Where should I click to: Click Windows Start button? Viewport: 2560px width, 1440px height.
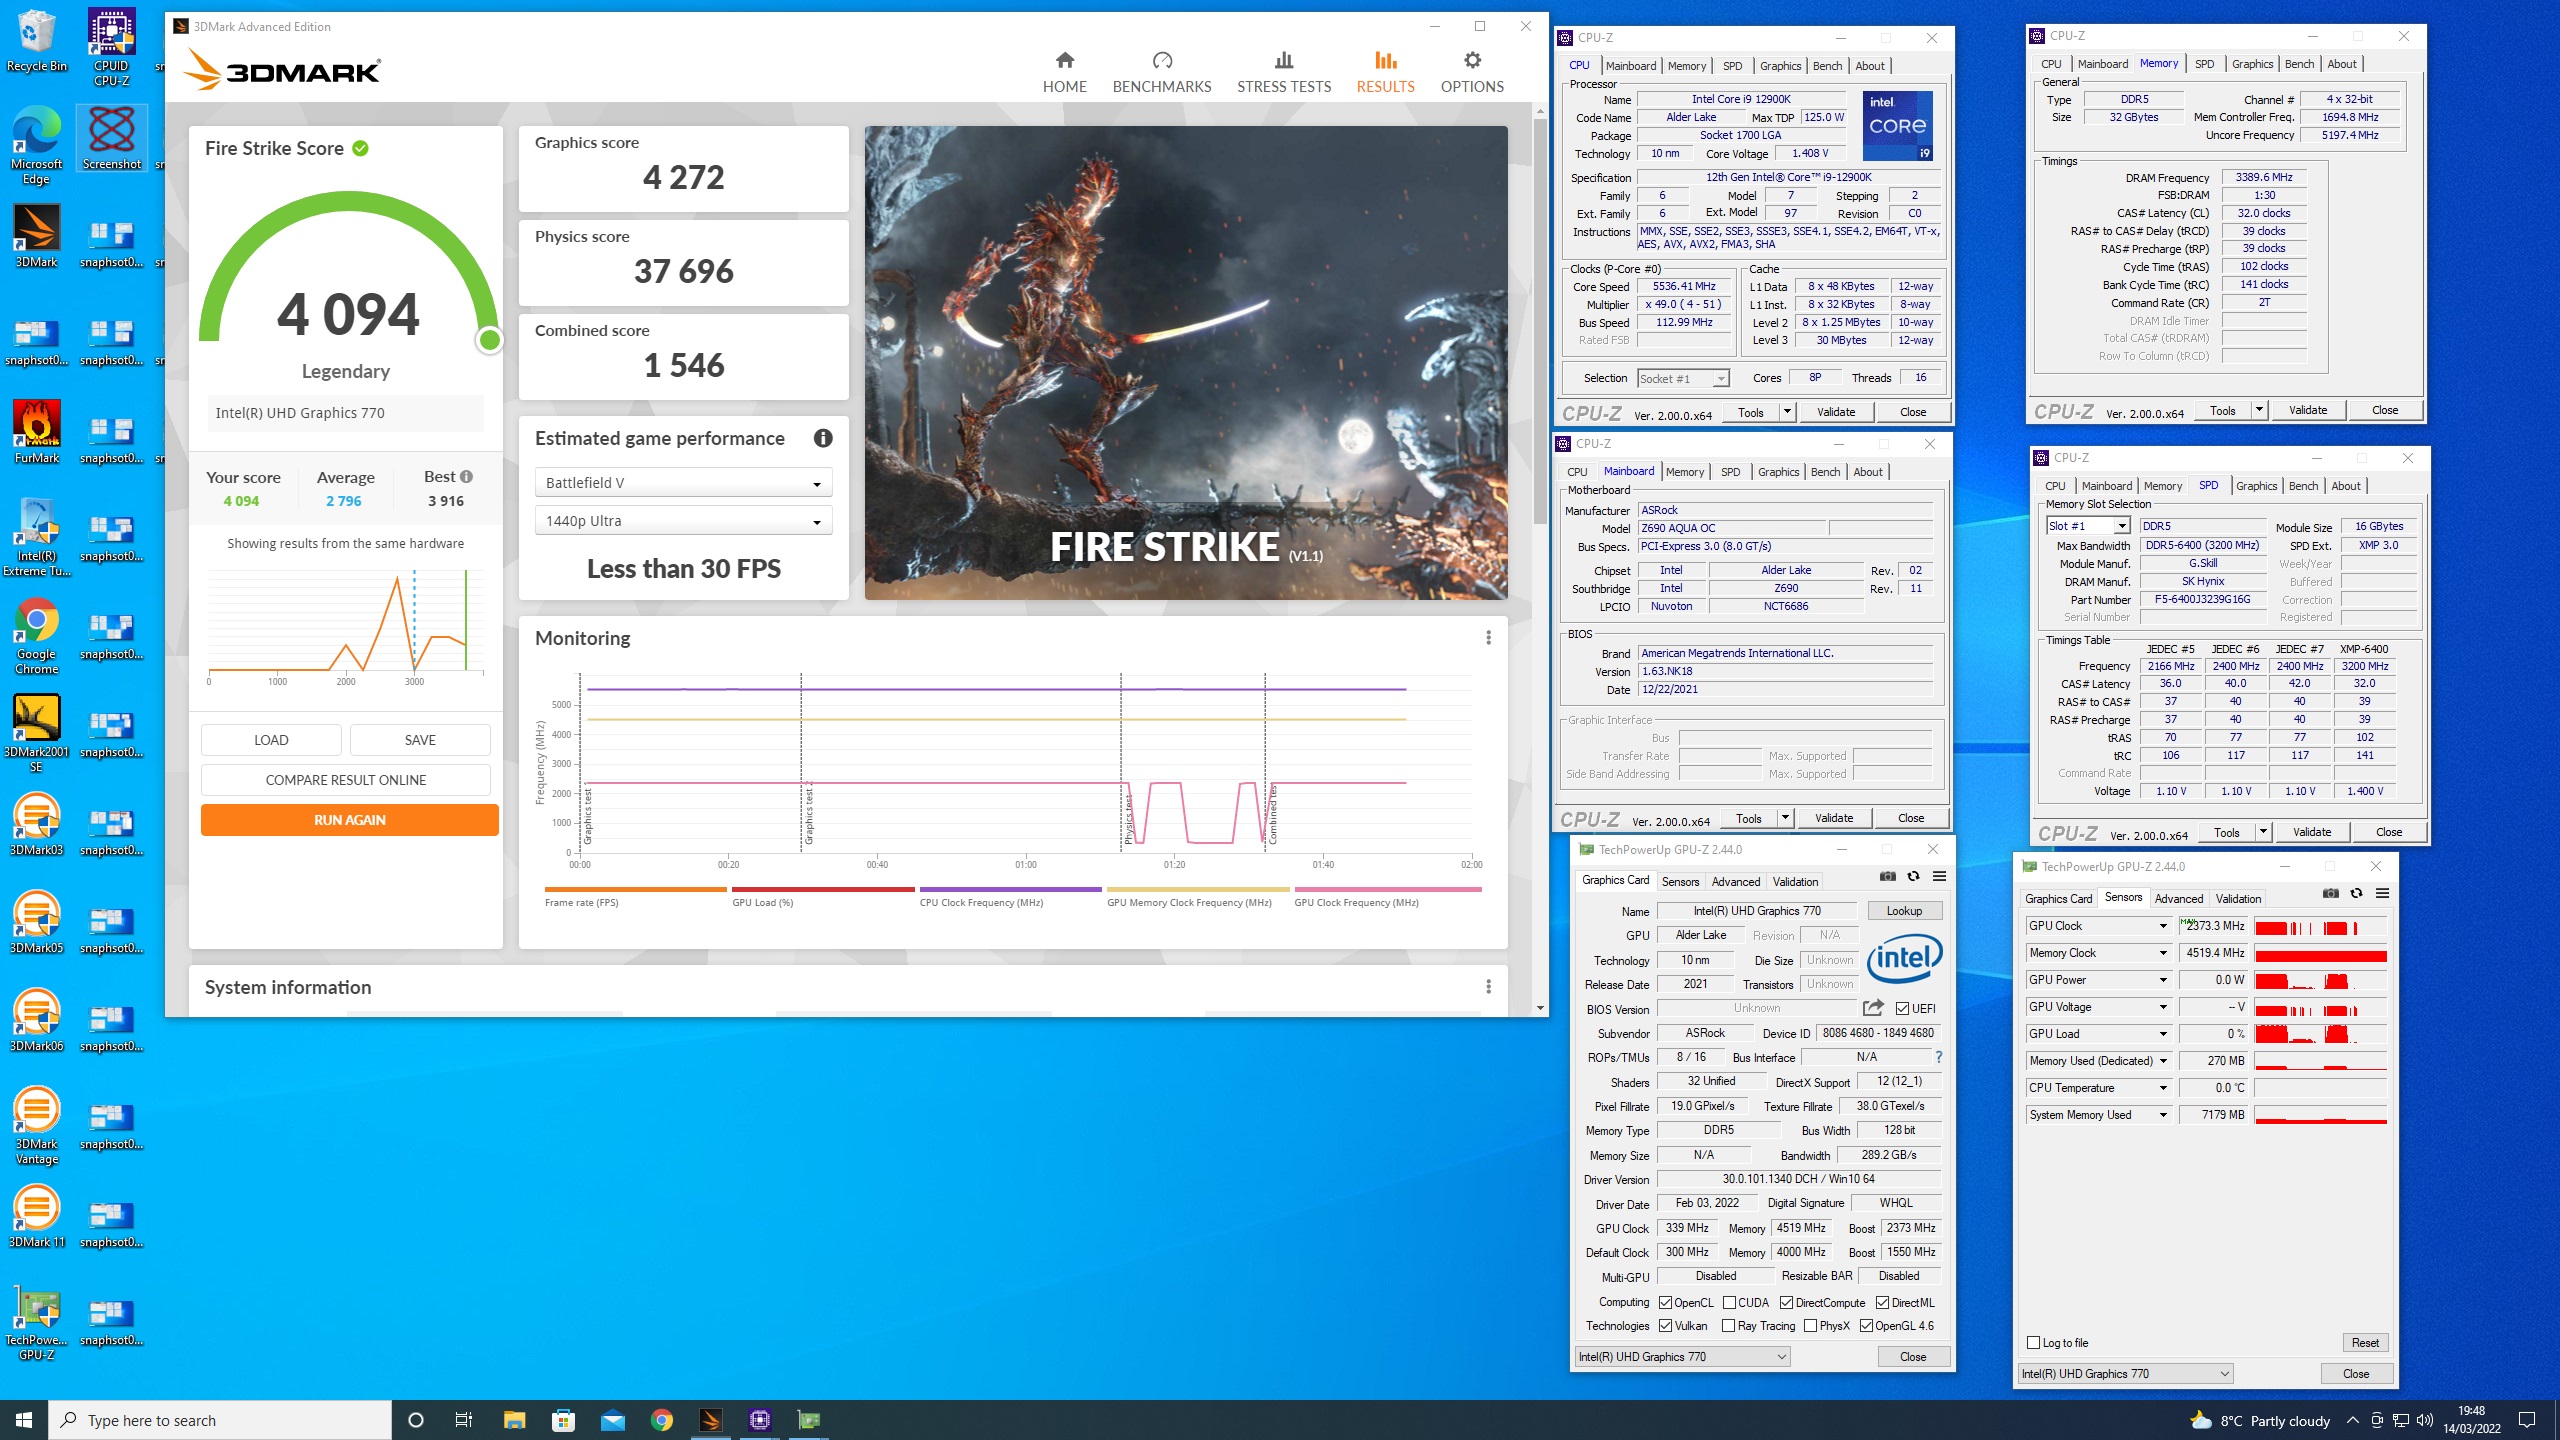point(24,1420)
